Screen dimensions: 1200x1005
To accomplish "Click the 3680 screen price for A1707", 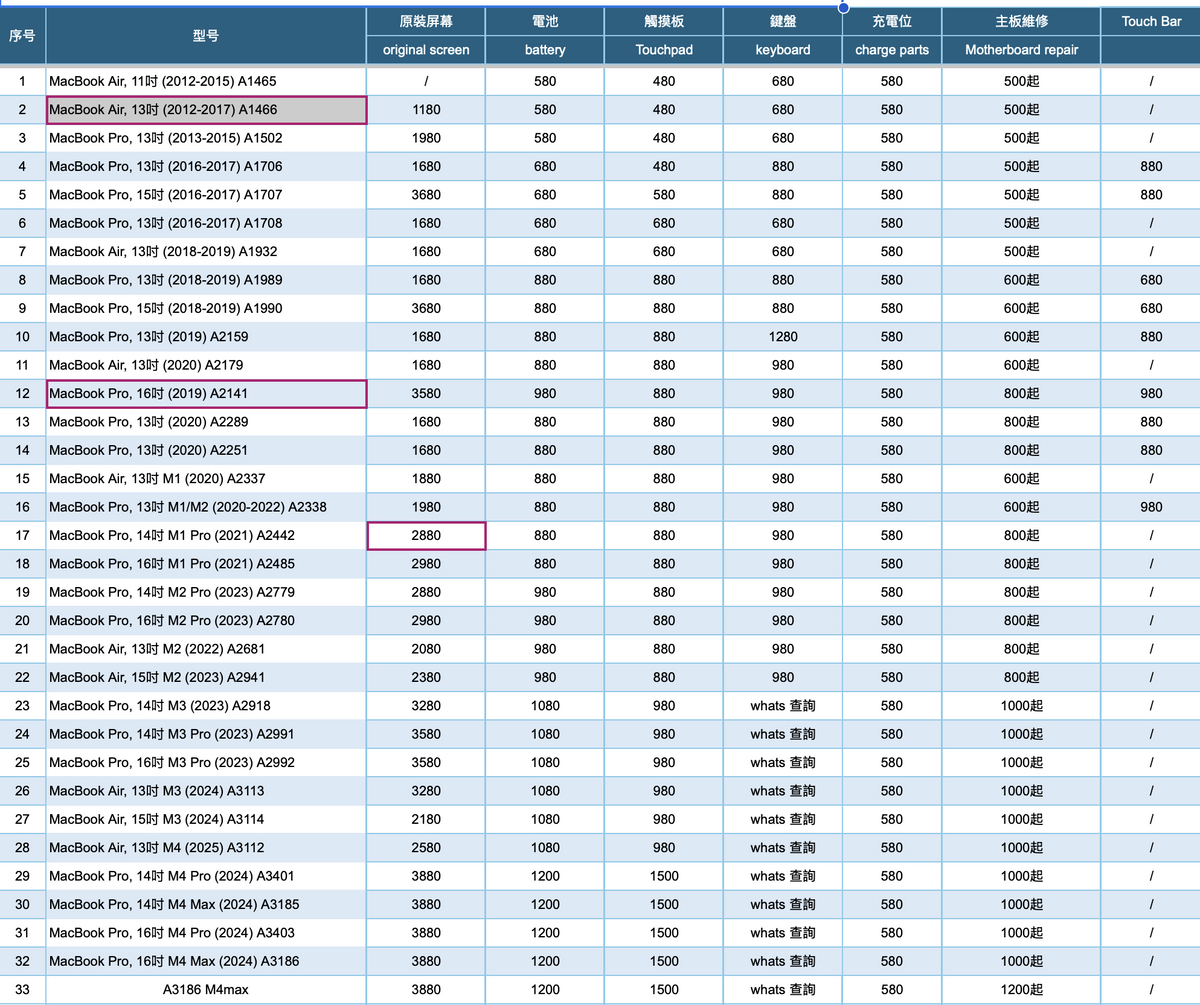I will tap(426, 195).
